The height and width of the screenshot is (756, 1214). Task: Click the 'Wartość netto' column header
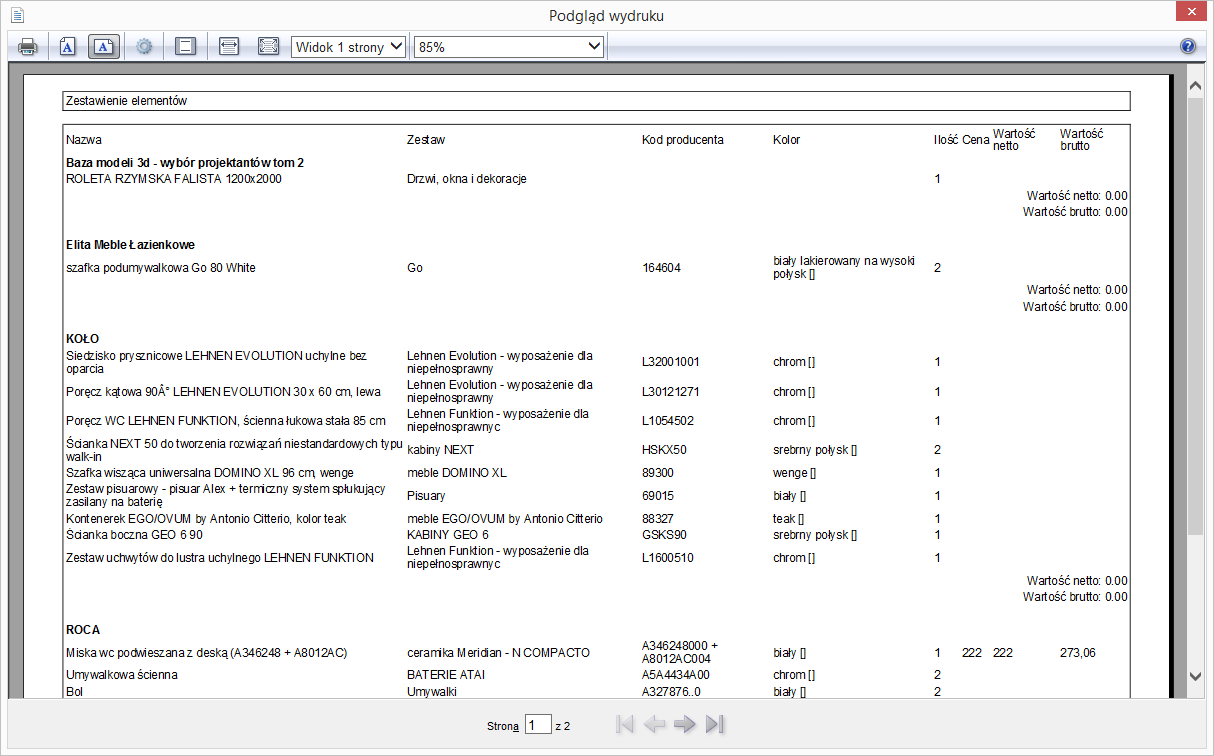pos(1014,139)
